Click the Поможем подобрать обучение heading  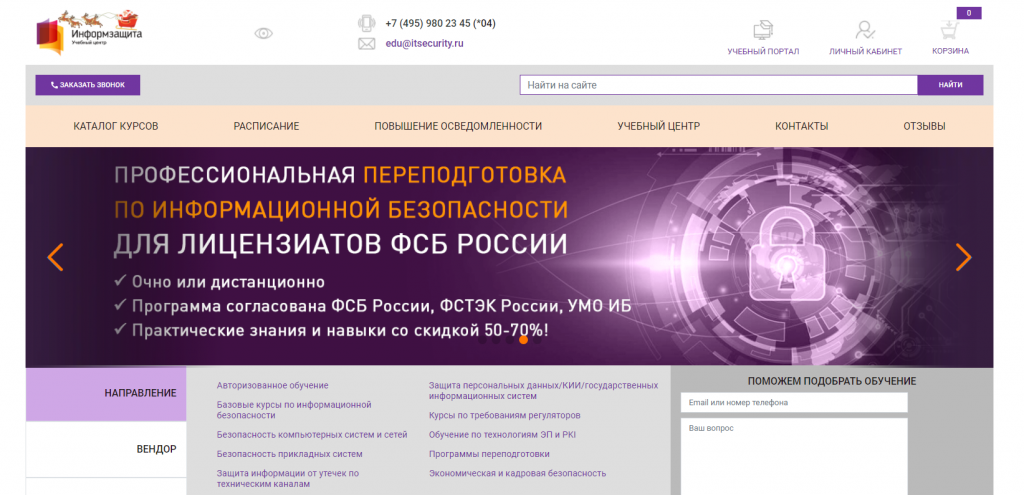point(832,381)
